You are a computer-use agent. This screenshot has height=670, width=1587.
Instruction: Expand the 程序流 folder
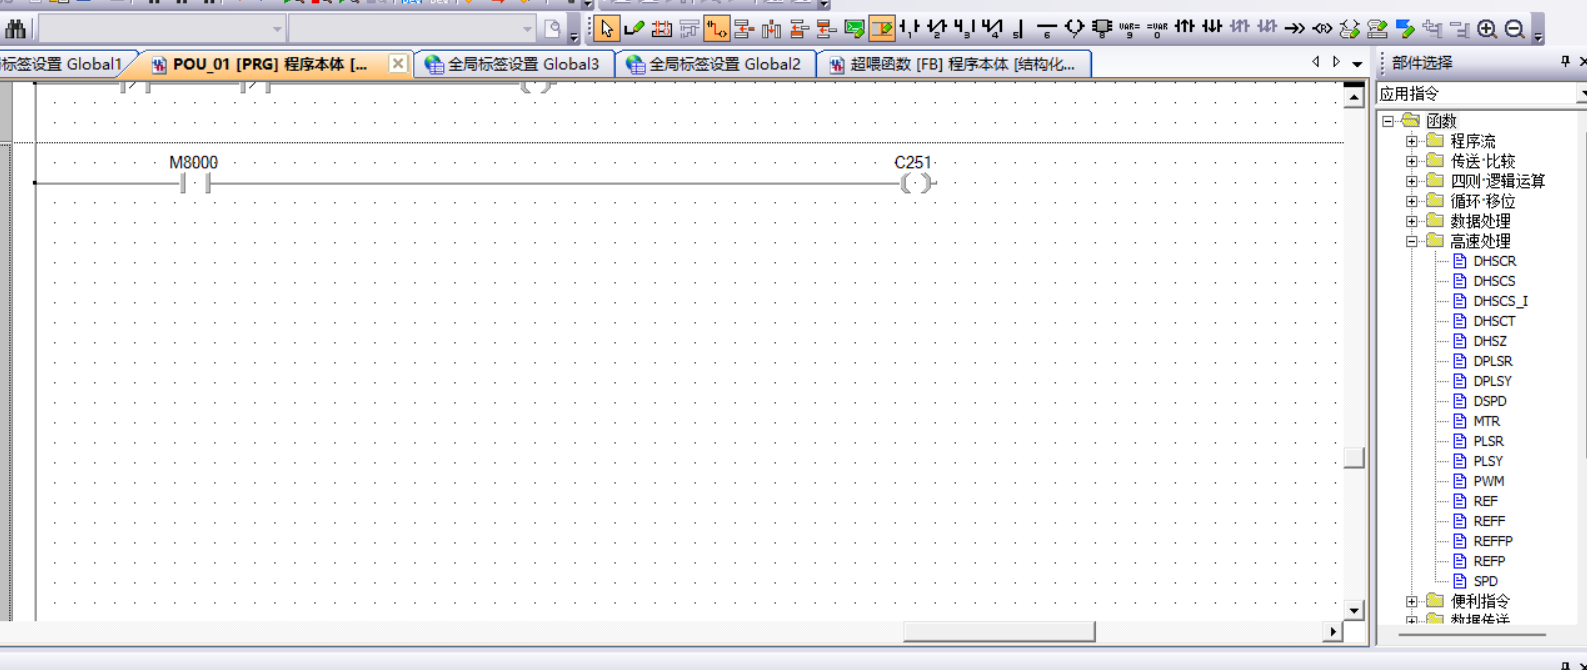(1412, 141)
